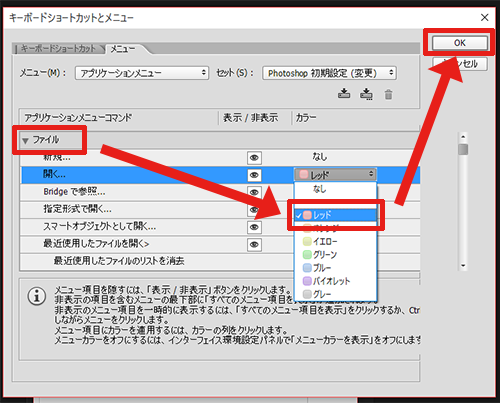Open the レッド color combo in 開く... row
Image resolution: width=500 pixels, height=403 pixels.
tap(335, 174)
